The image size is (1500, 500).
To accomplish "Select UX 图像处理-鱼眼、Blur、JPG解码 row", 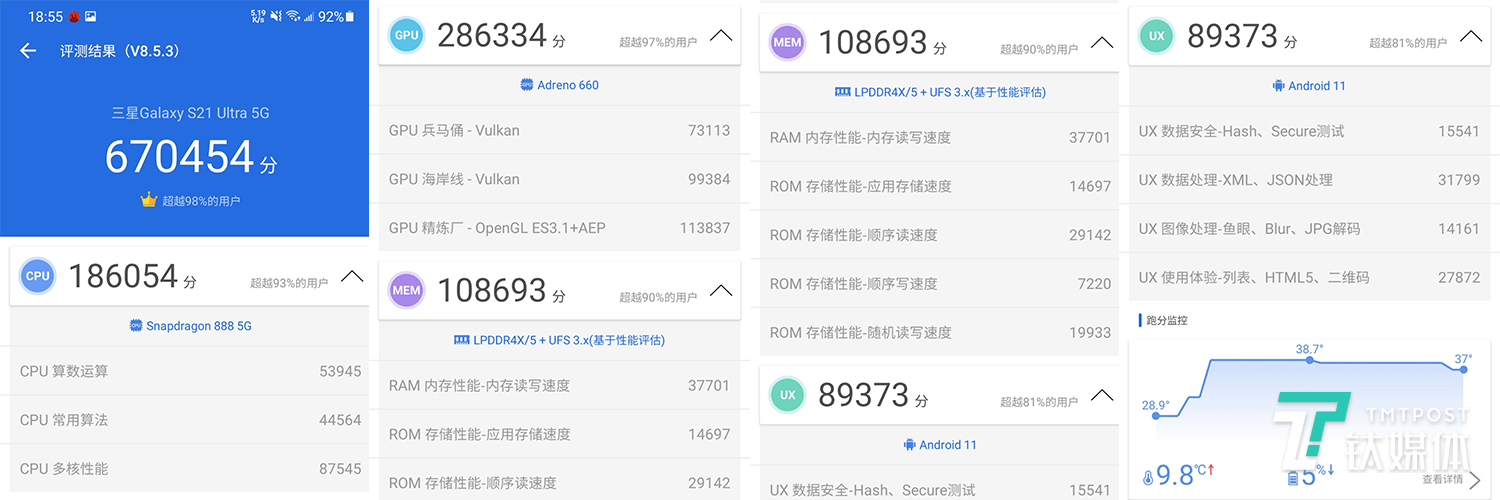I will click(1309, 229).
